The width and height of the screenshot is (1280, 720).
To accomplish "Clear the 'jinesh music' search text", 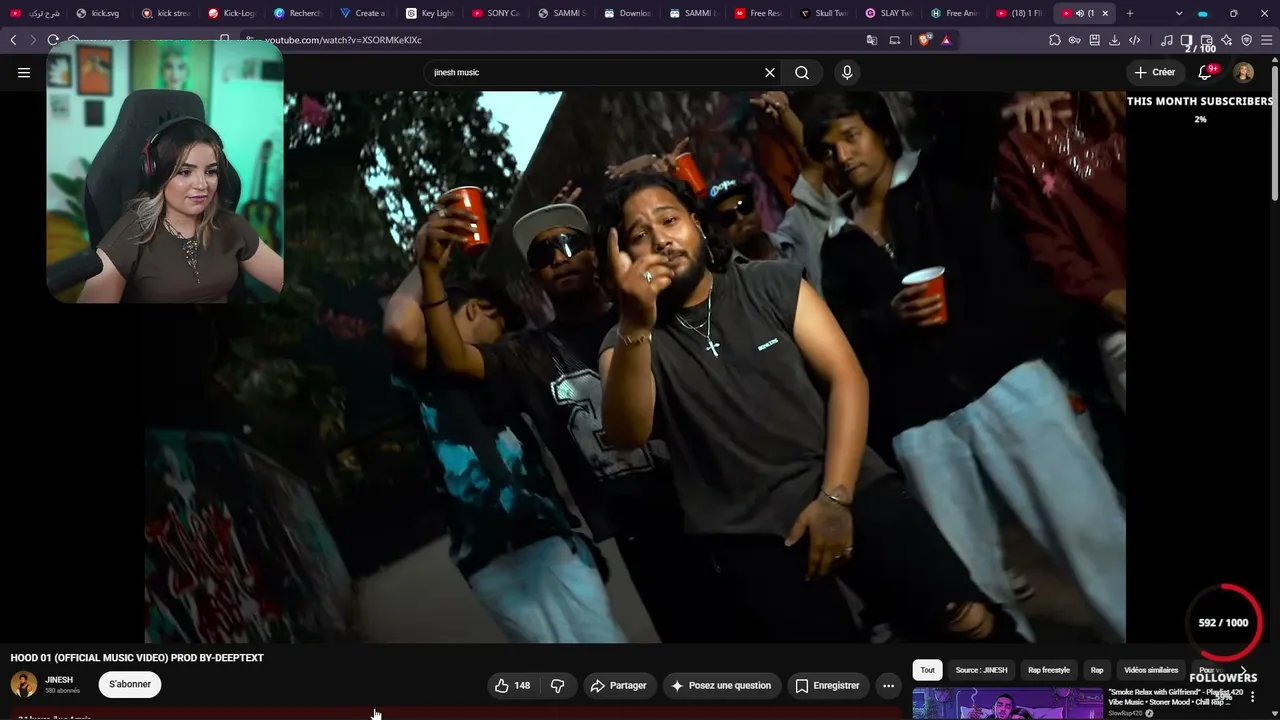I will pos(770,72).
